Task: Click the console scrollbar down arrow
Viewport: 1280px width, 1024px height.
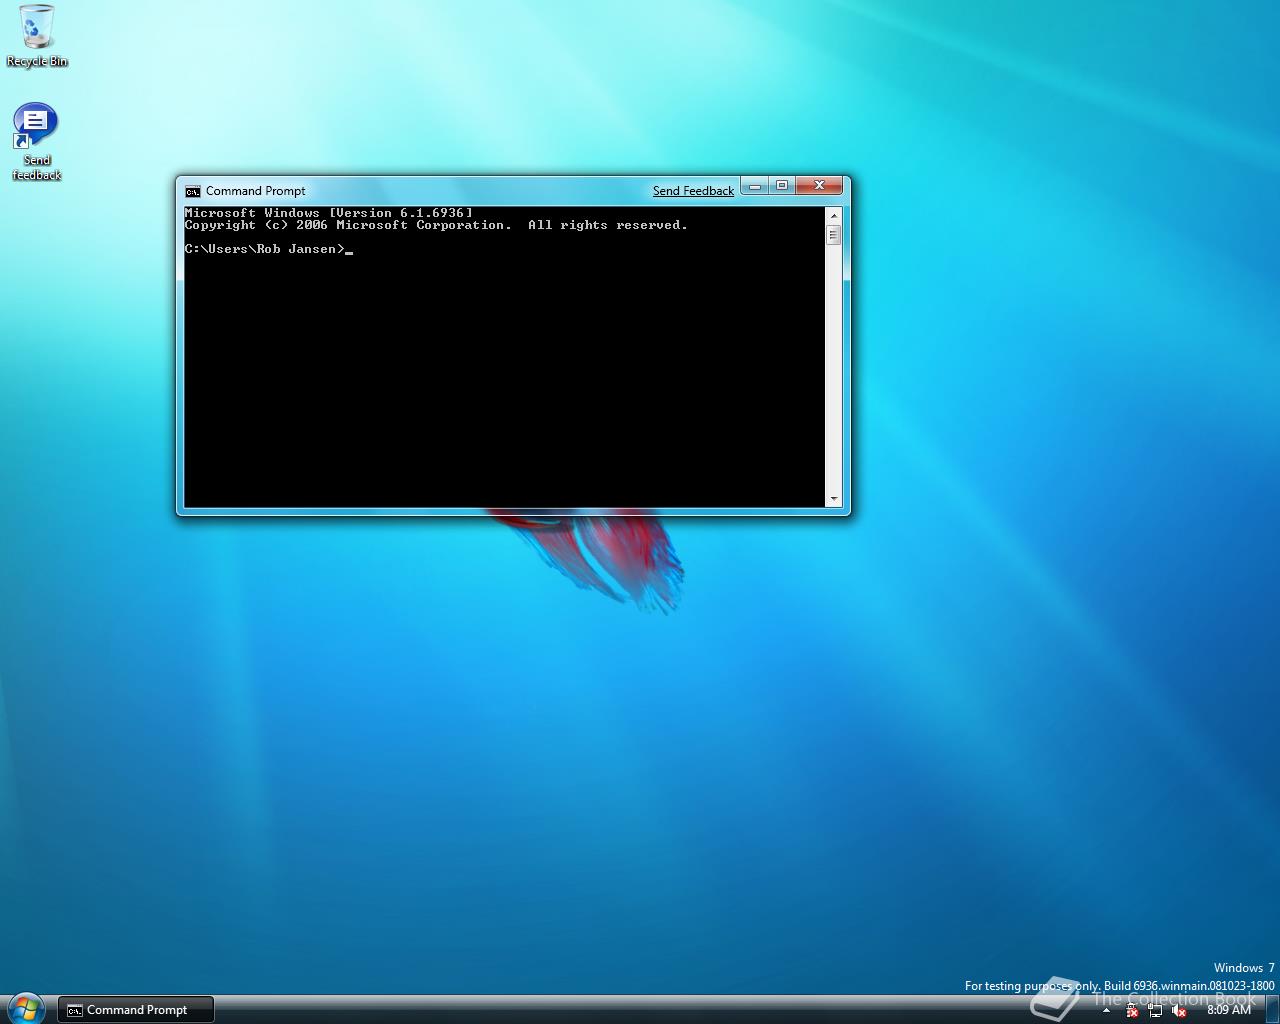Action: pyautogui.click(x=833, y=499)
